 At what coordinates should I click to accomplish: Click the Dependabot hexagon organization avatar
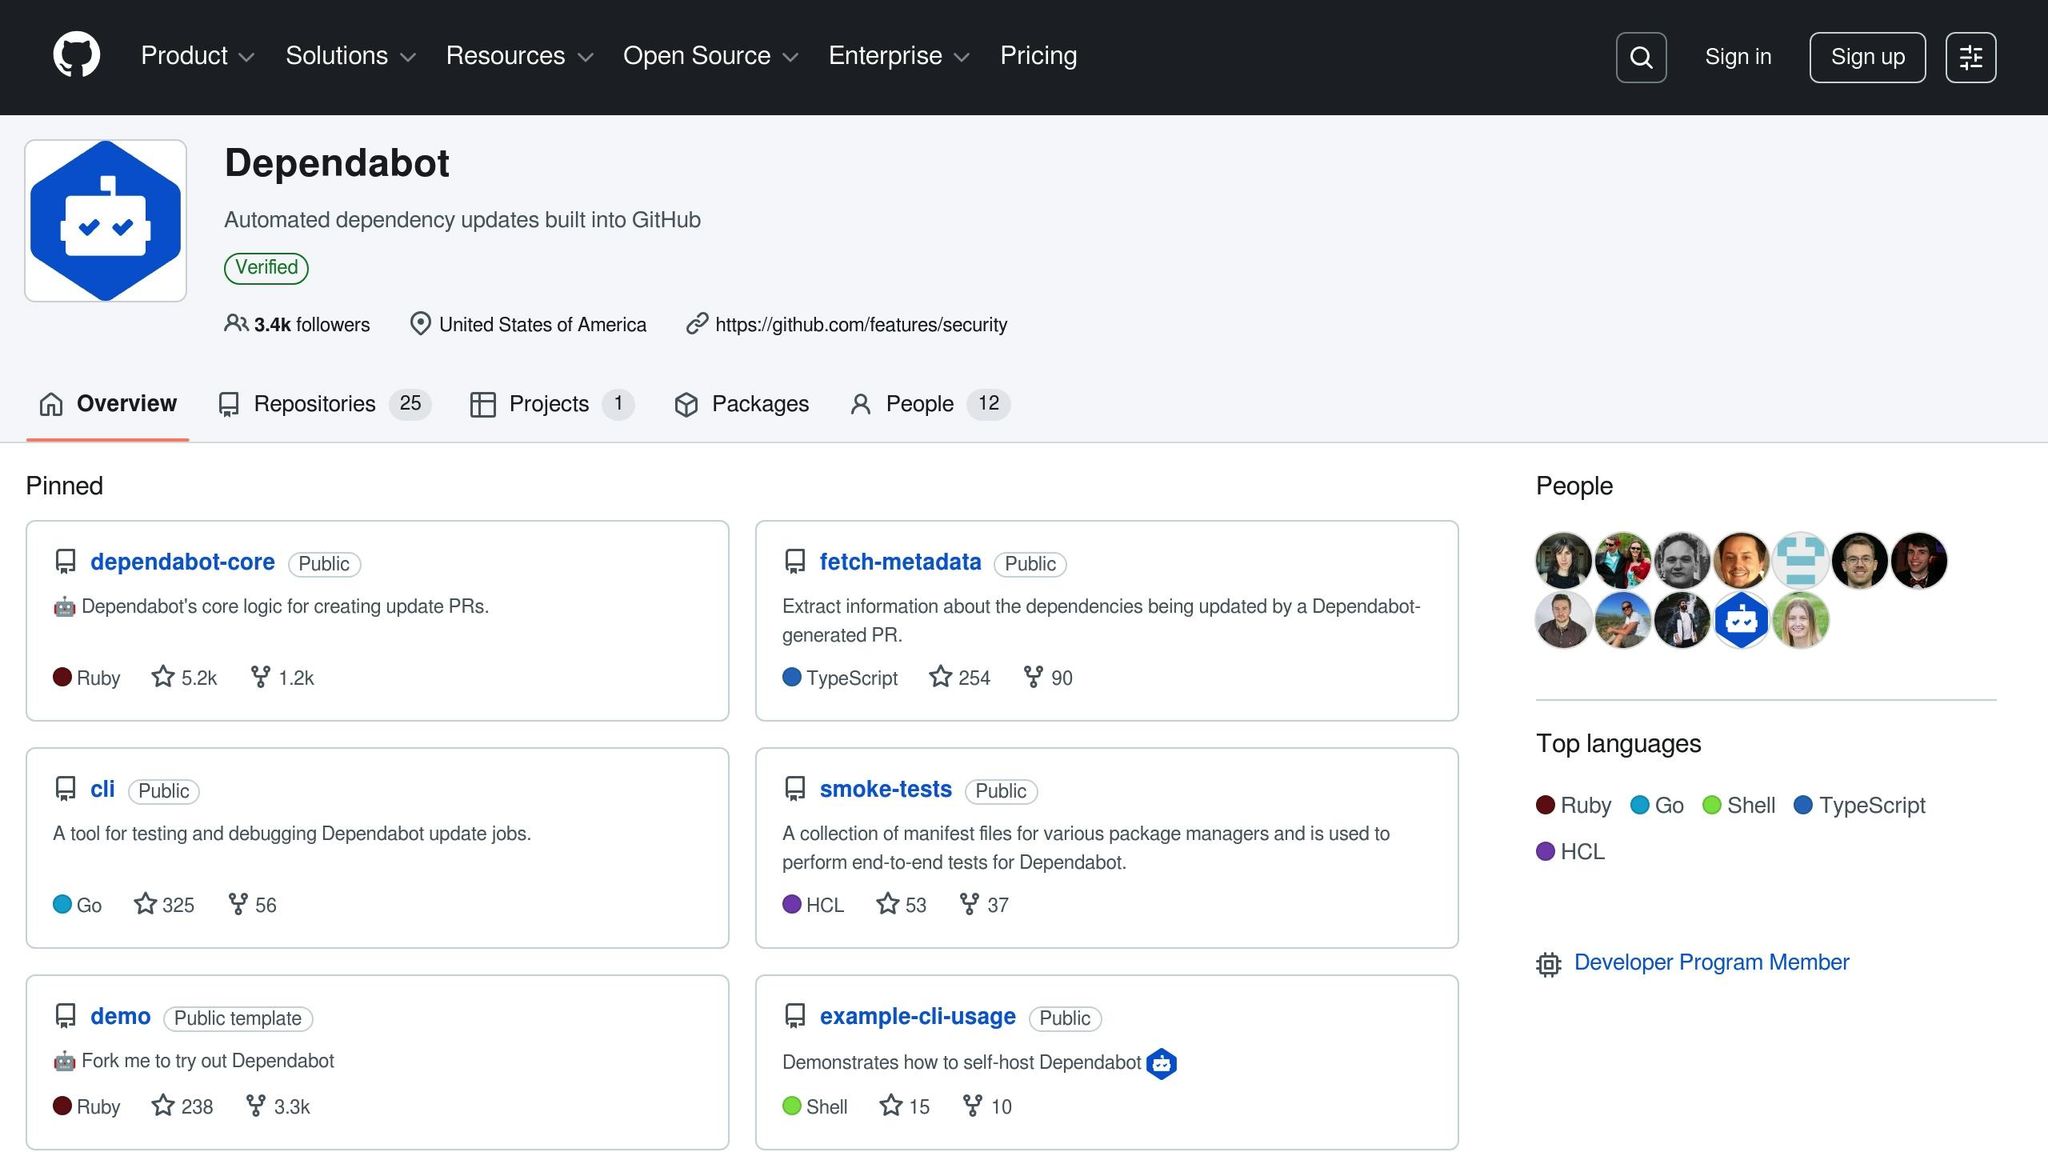click(106, 221)
